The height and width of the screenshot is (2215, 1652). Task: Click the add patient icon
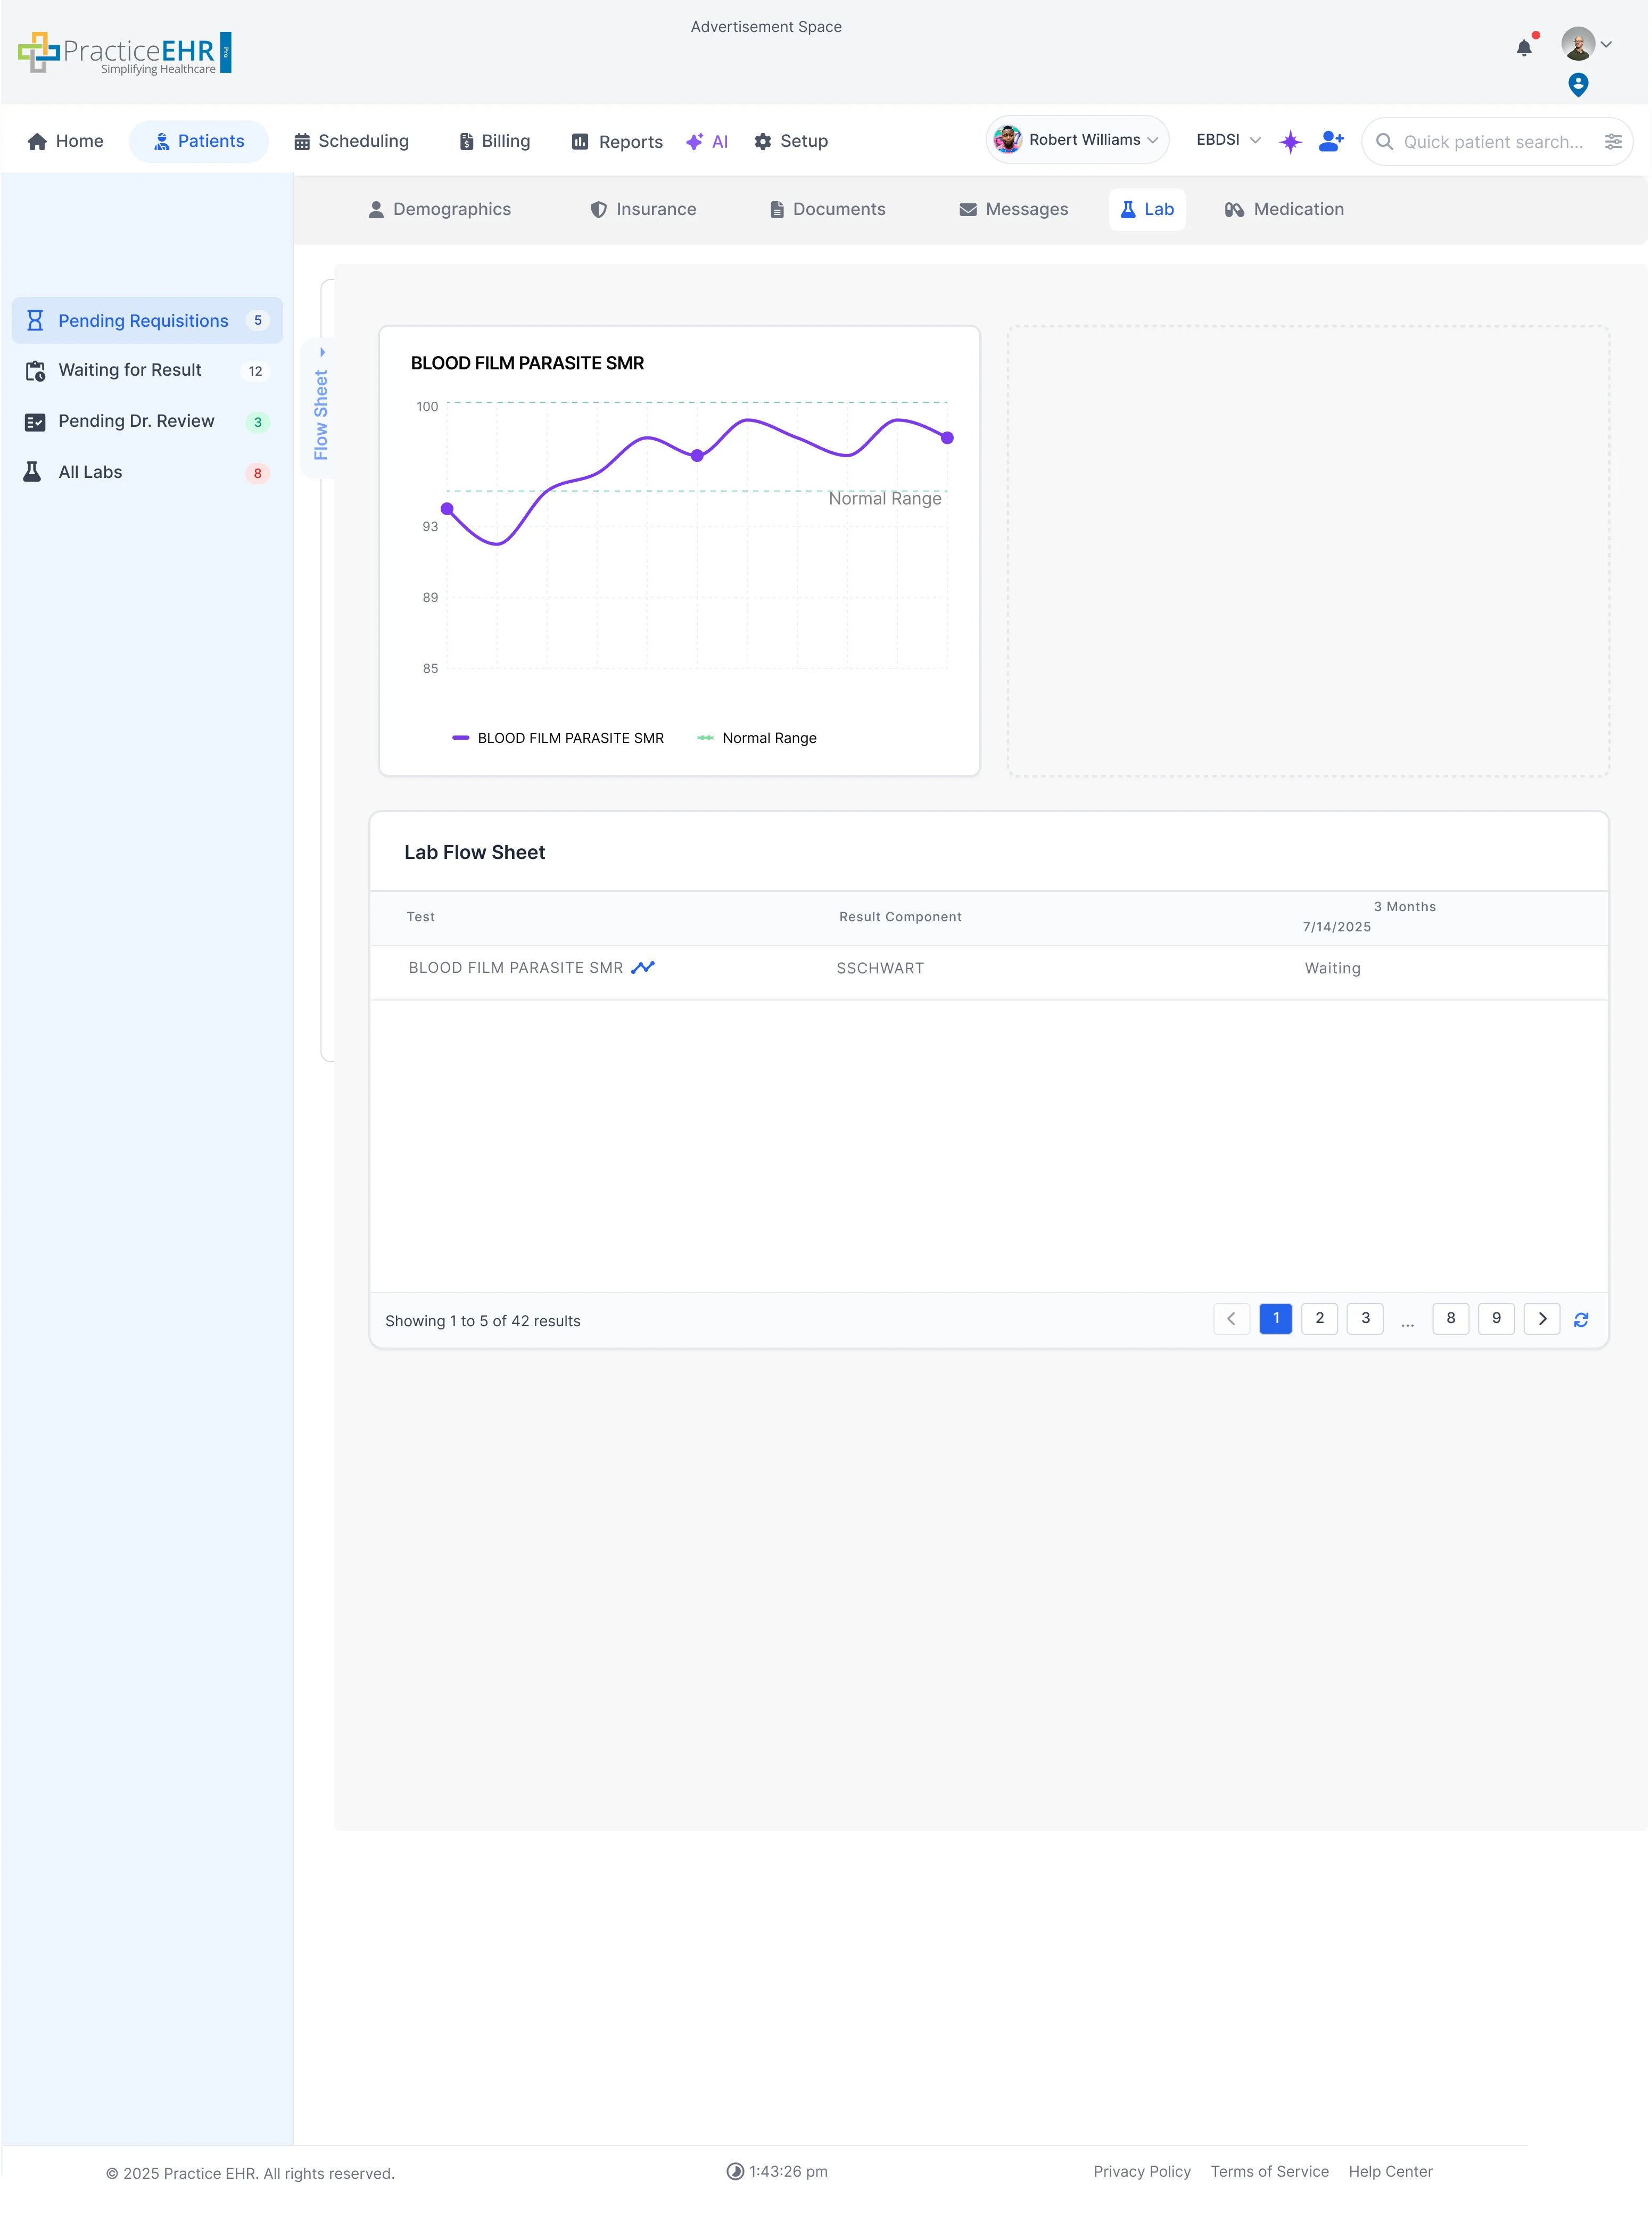pyautogui.click(x=1330, y=141)
